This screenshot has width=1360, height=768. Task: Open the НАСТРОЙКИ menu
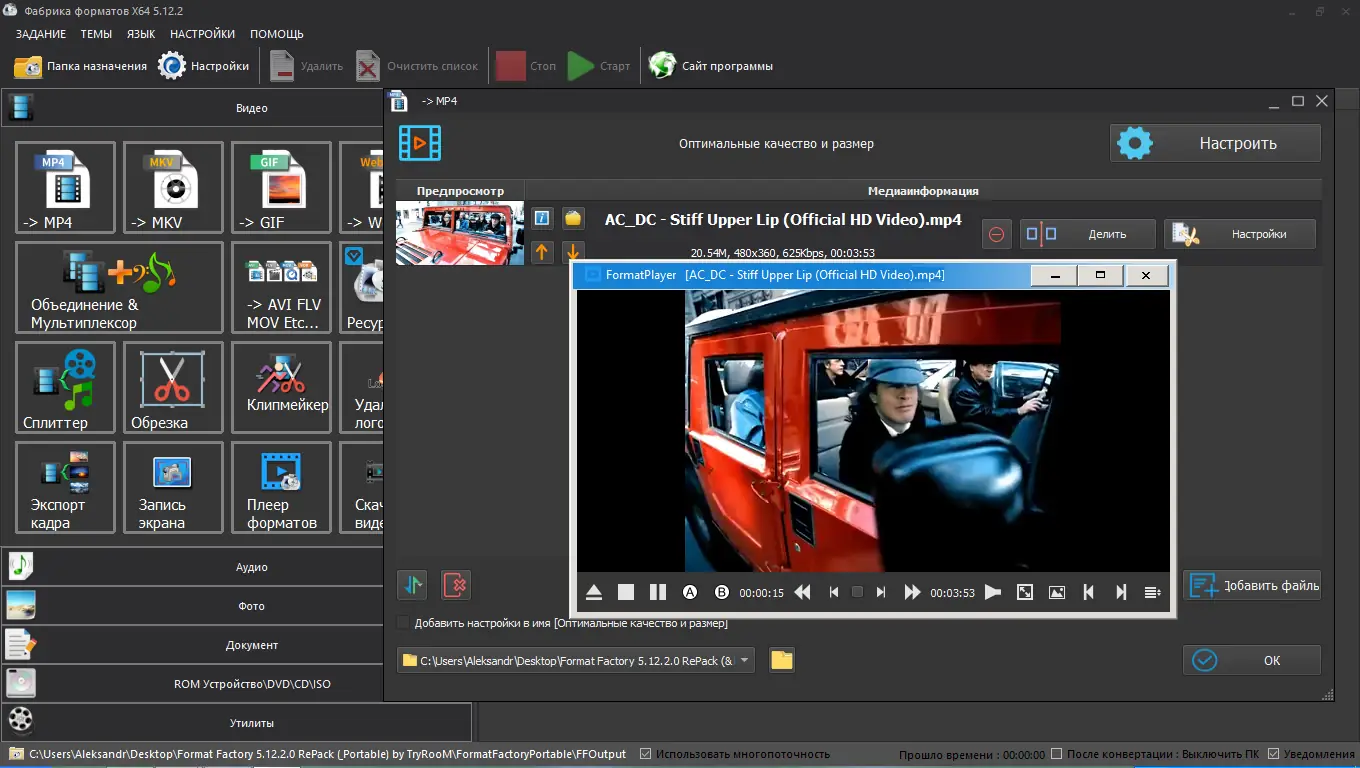(x=202, y=34)
